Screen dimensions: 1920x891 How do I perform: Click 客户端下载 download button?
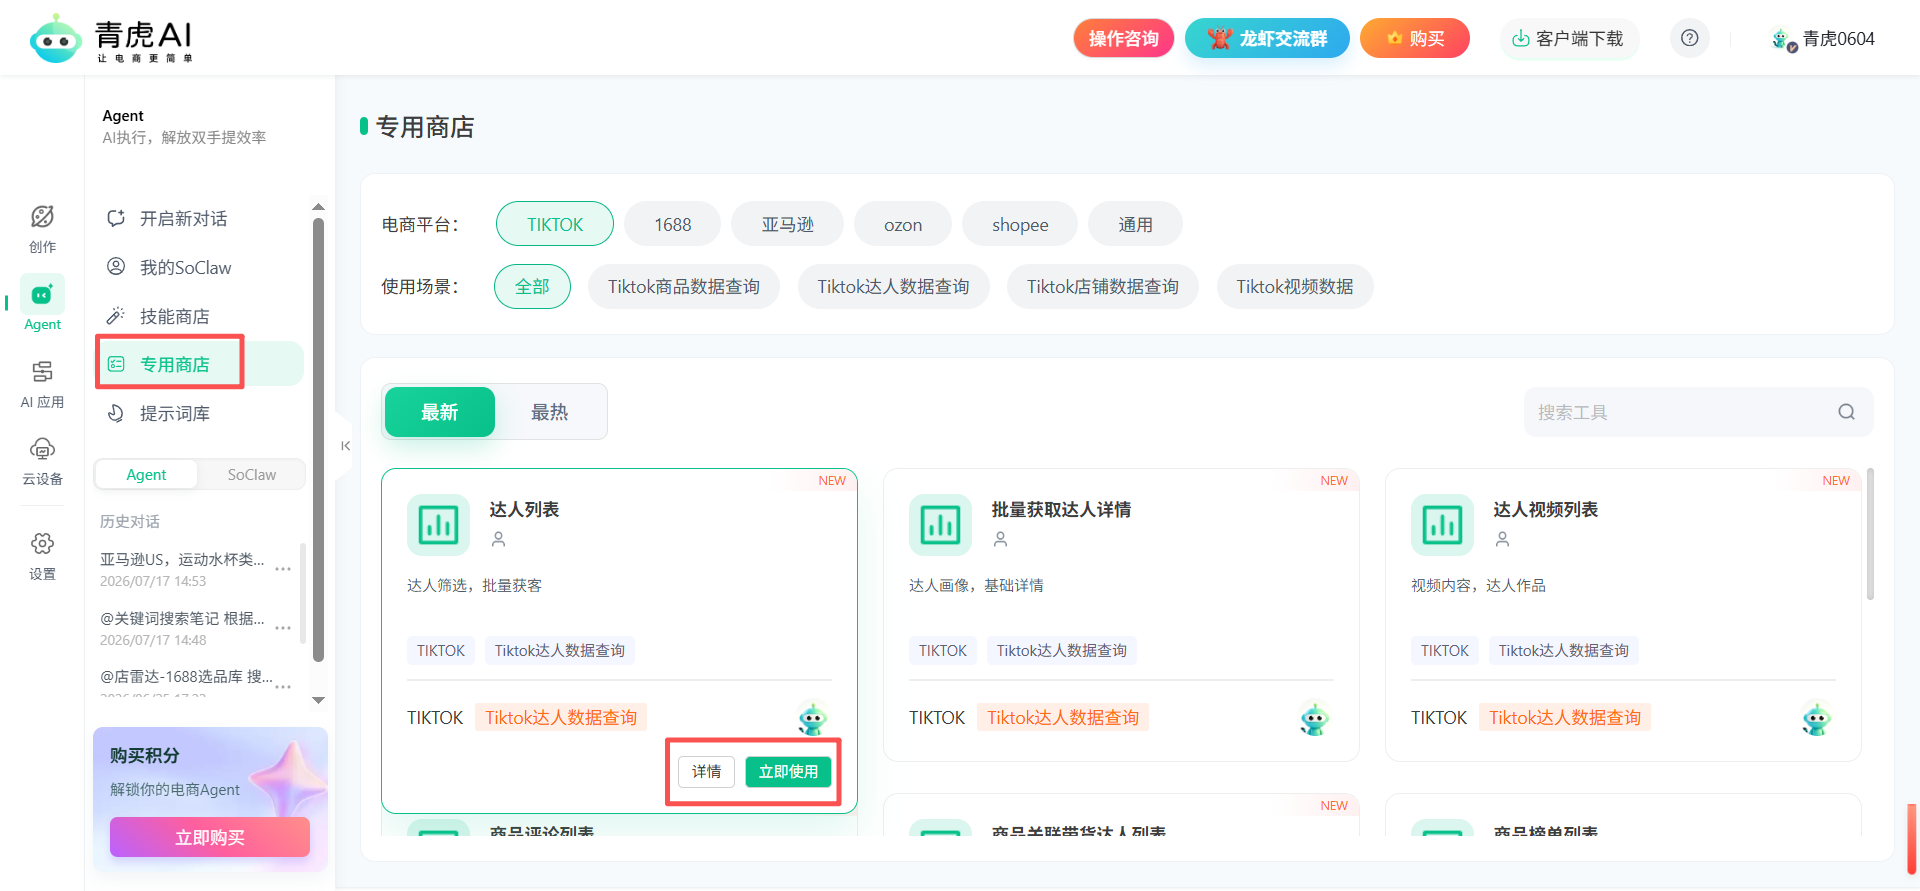tap(1568, 38)
